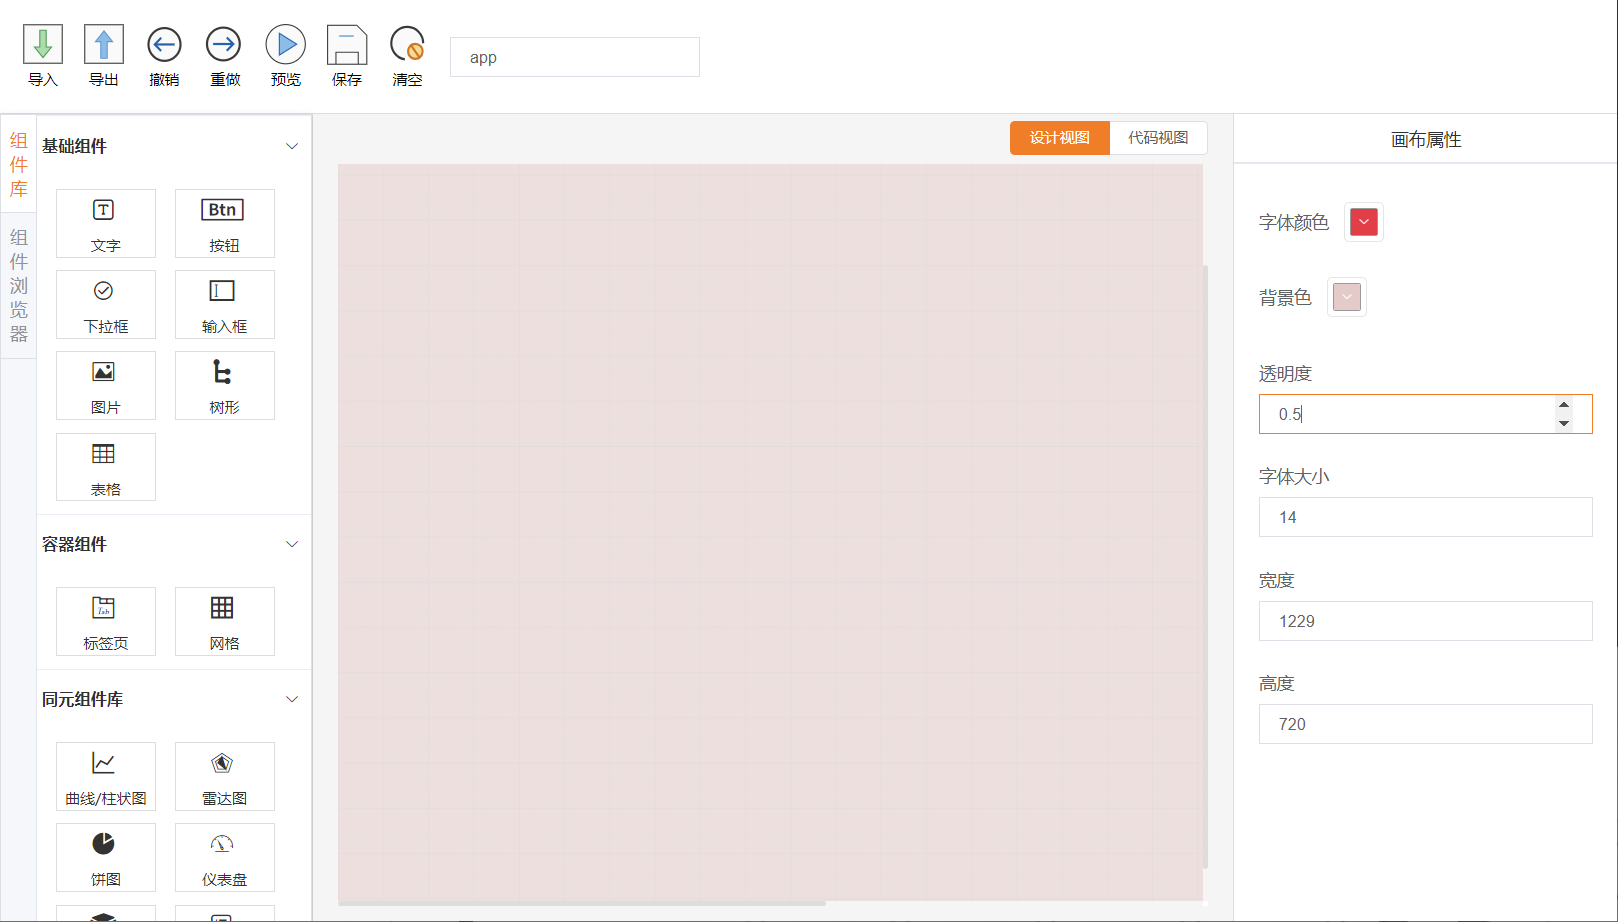This screenshot has height=922, width=1618.
Task: Click the Export (导出) icon
Action: tap(104, 45)
